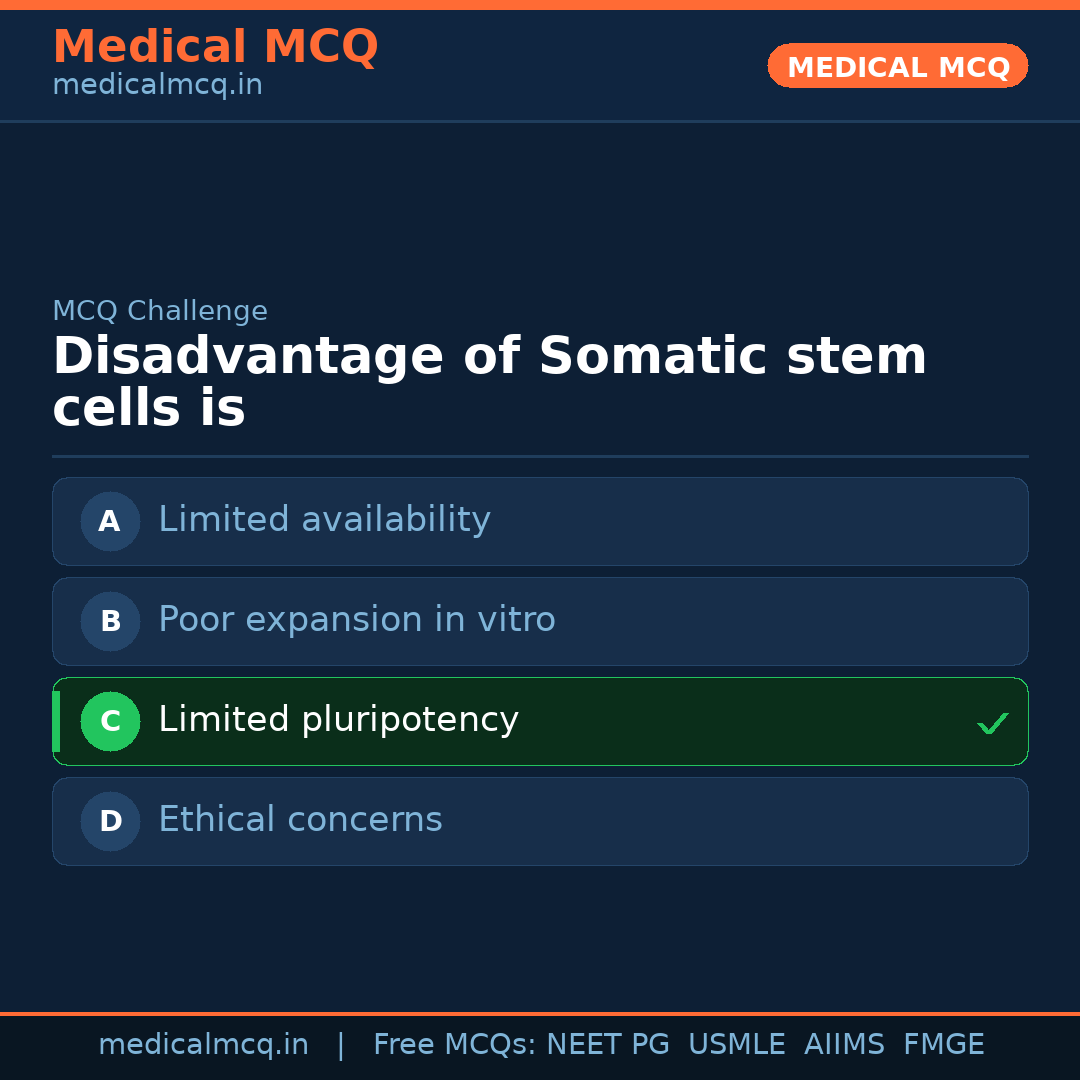
Task: Select the Limited availability answer
Action: click(x=324, y=520)
